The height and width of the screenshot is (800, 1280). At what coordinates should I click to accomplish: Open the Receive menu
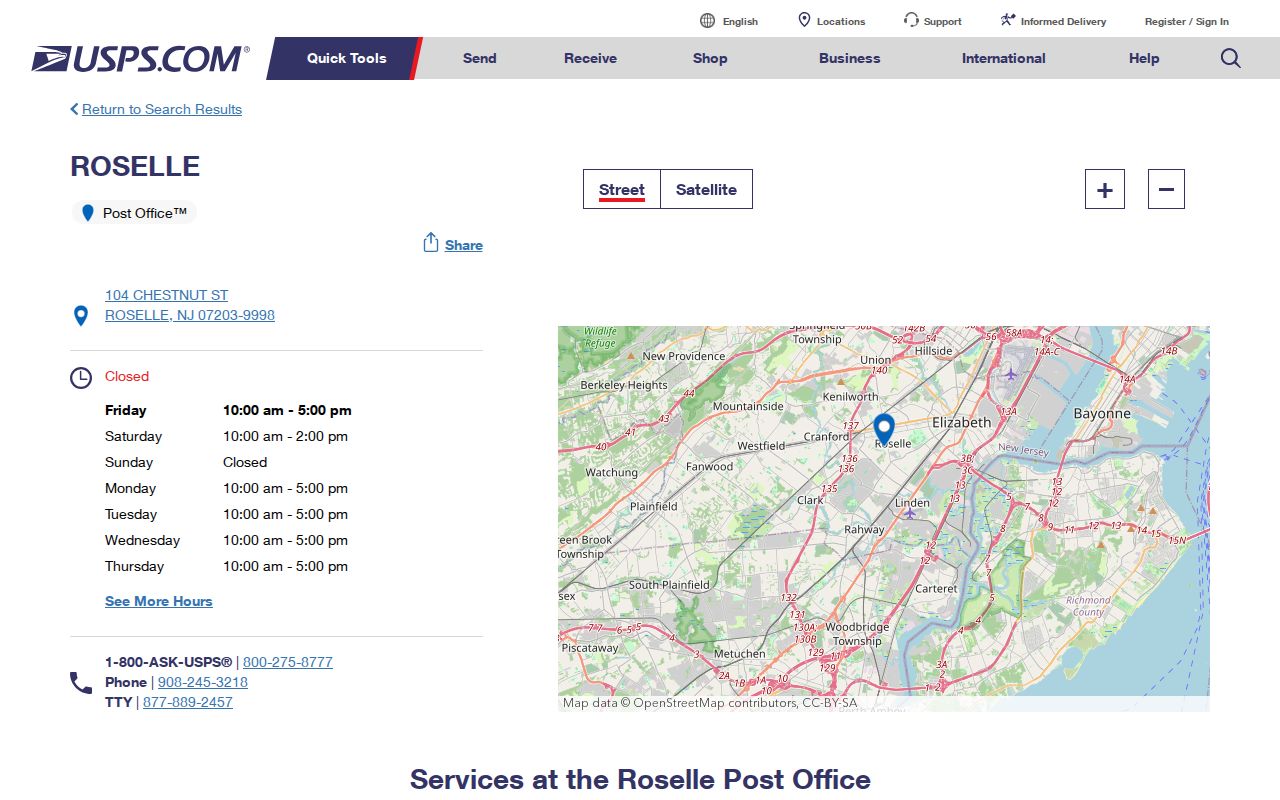point(590,58)
